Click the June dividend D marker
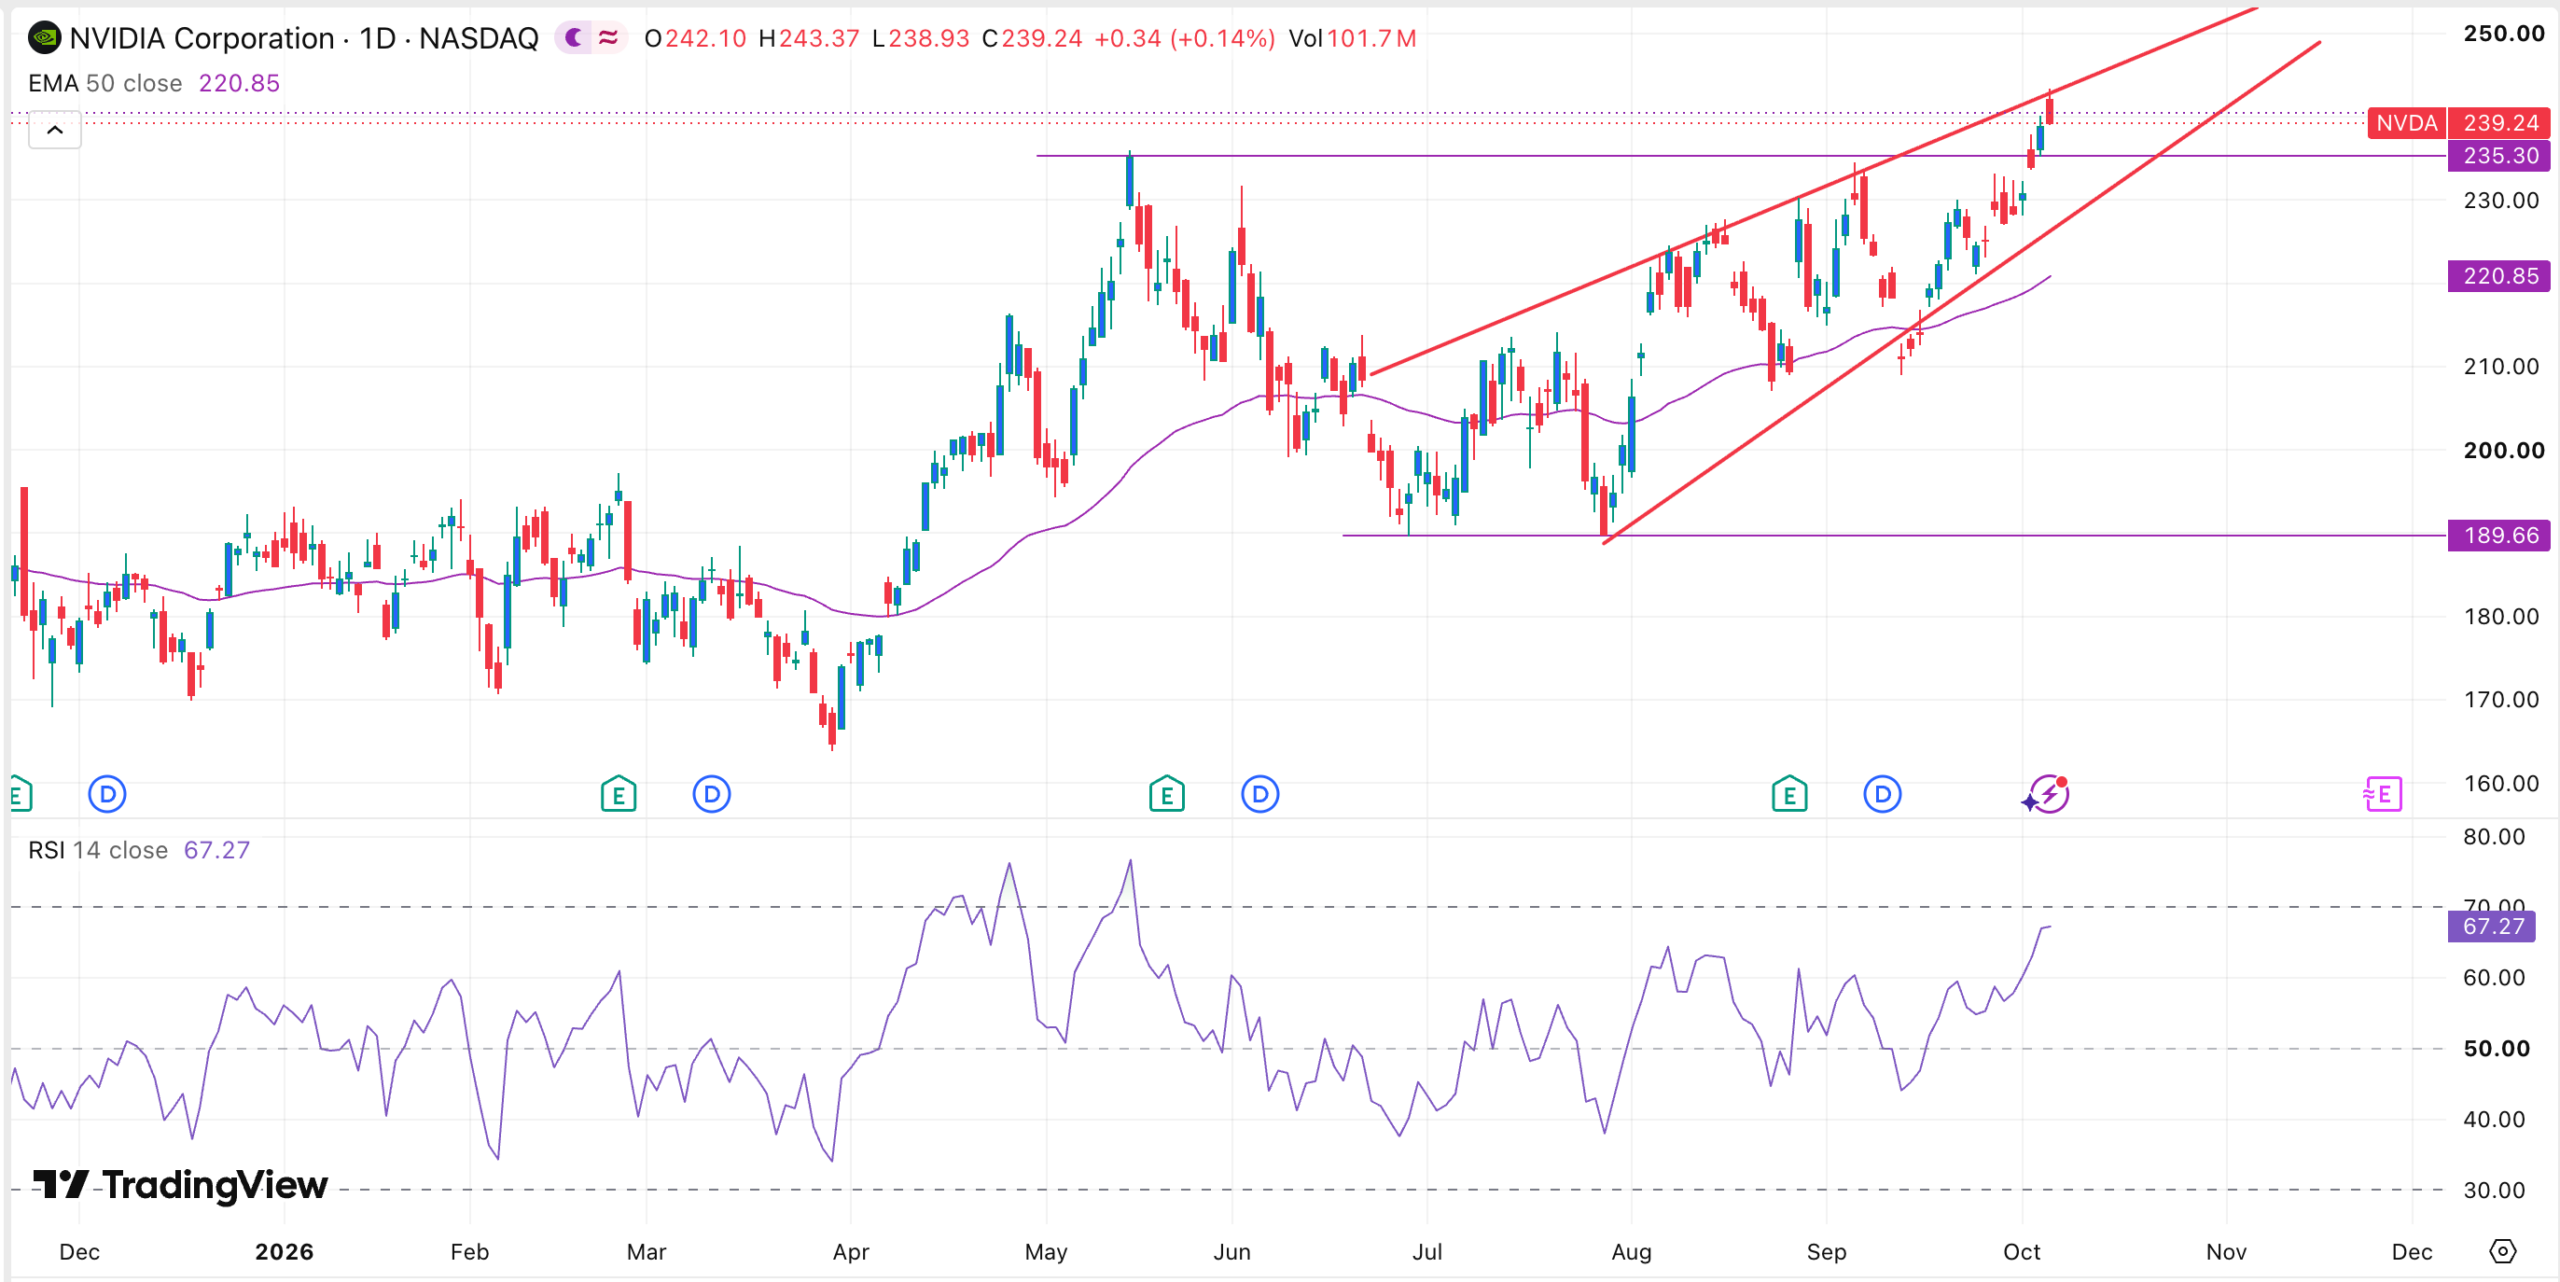 tap(1260, 795)
